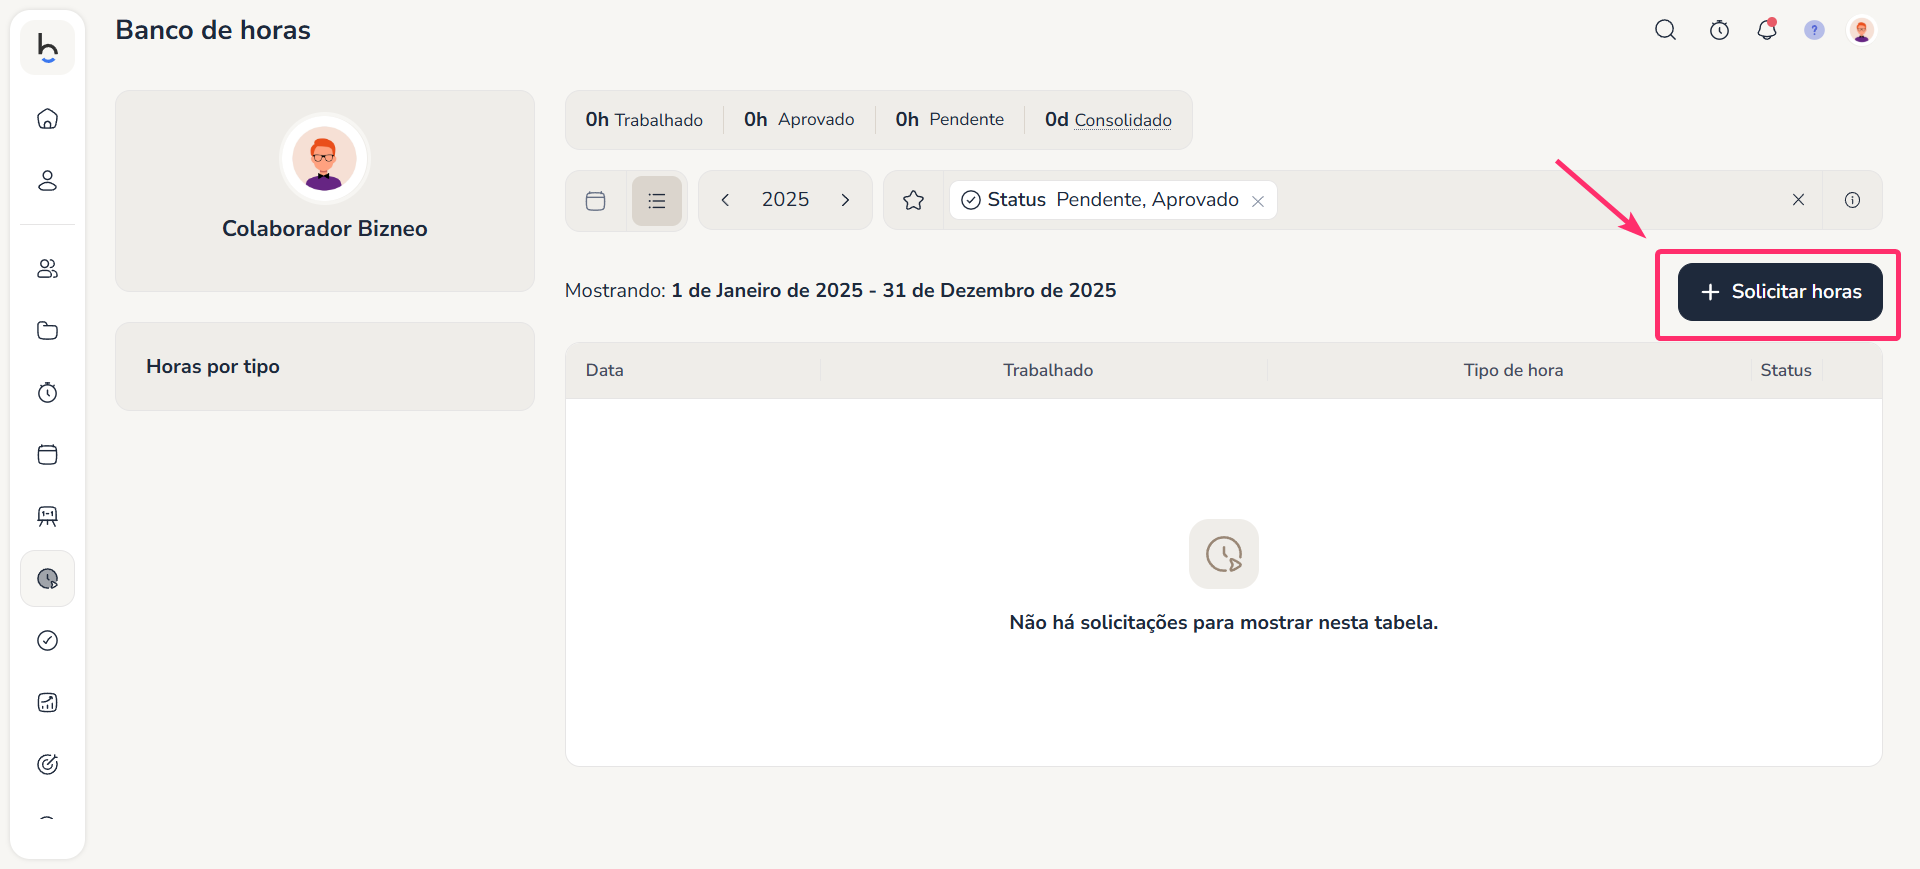The height and width of the screenshot is (869, 1920).
Task: Click the Solicitar horas button
Action: coord(1780,292)
